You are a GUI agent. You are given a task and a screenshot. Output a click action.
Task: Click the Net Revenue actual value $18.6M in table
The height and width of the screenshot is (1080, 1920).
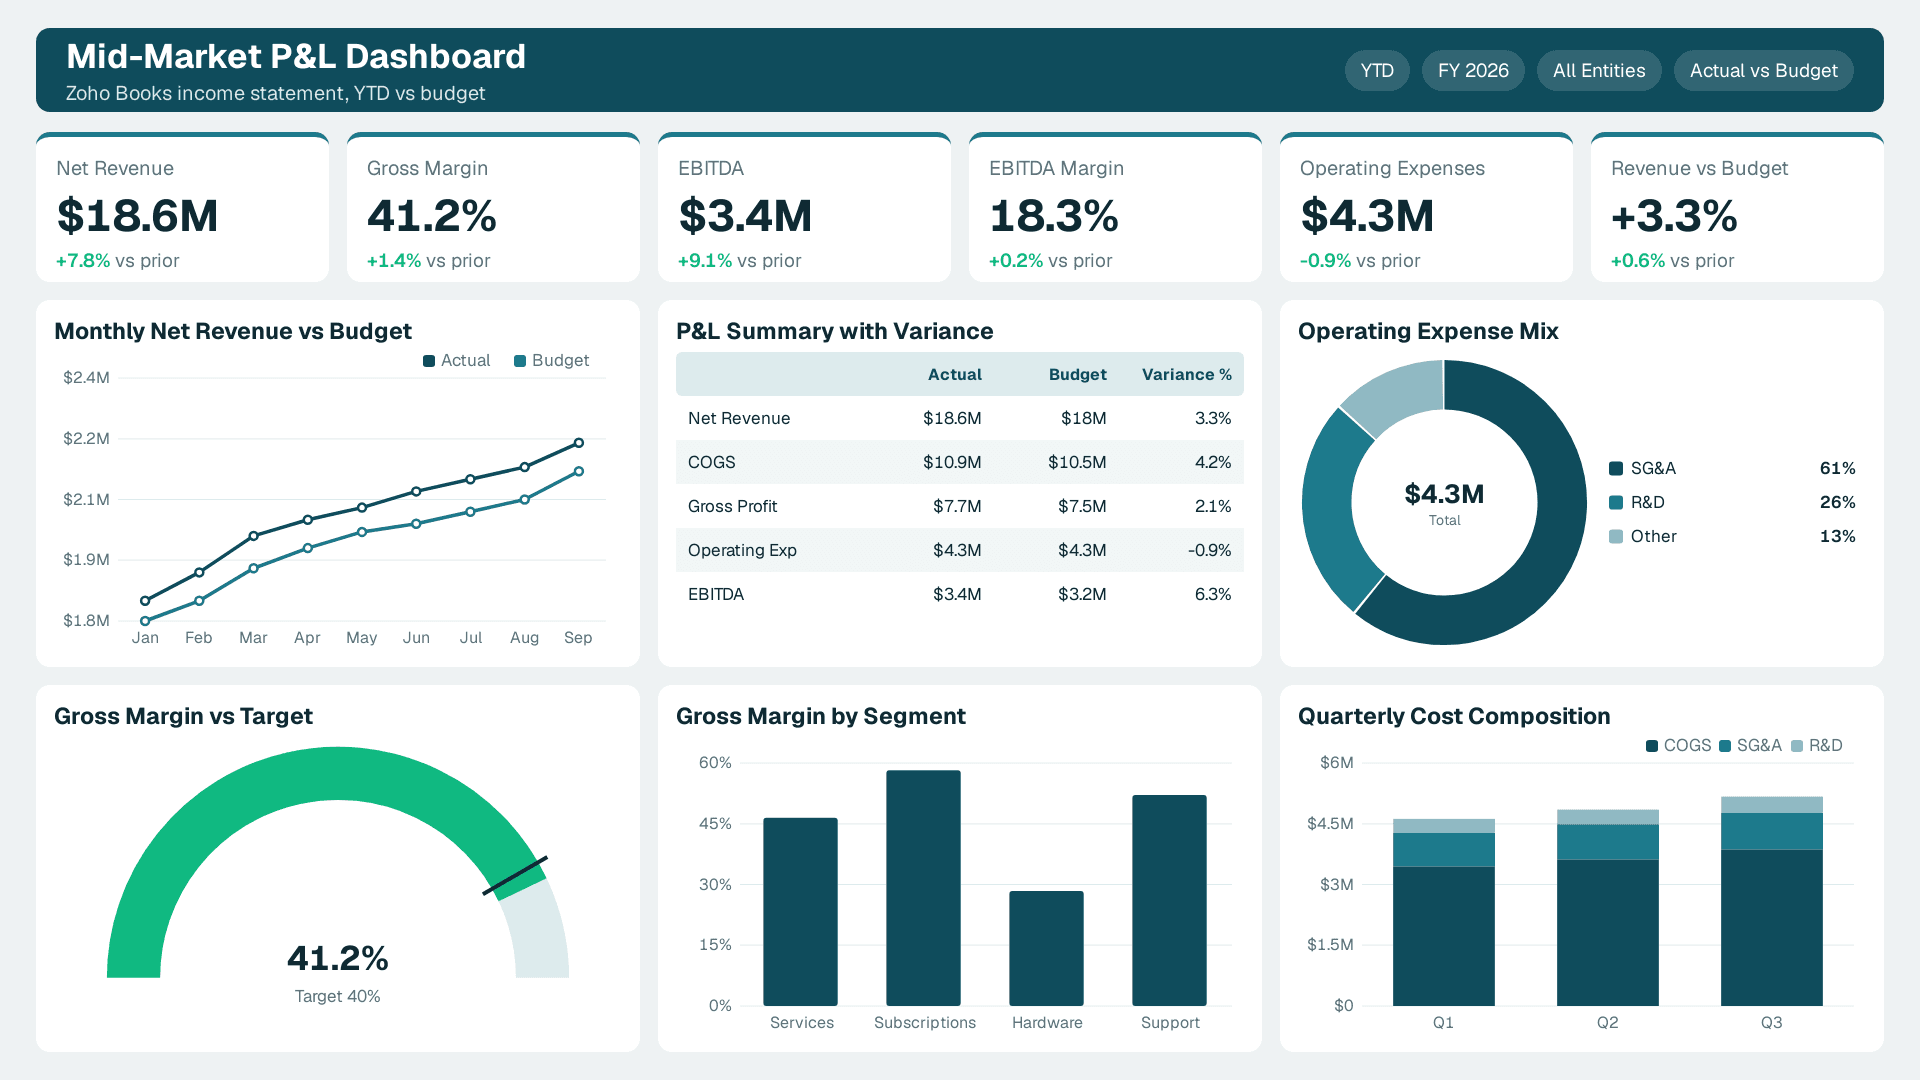[x=952, y=418]
